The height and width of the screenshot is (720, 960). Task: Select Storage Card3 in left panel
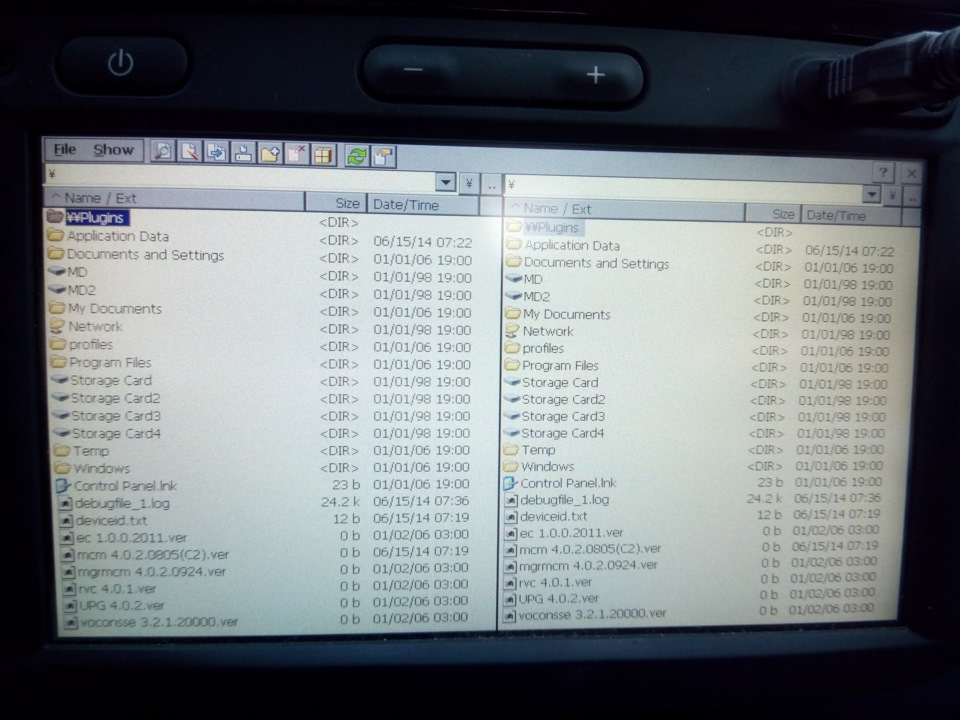(116, 416)
